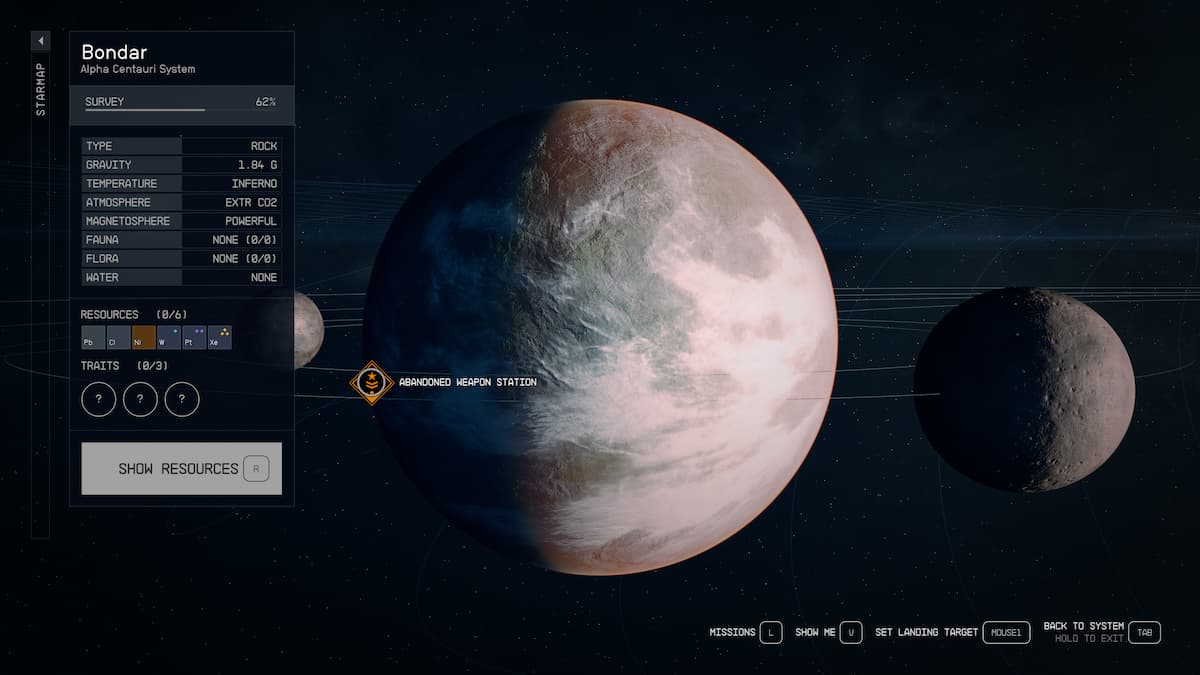
Task: Click the second unknown trait circle
Action: 140,399
